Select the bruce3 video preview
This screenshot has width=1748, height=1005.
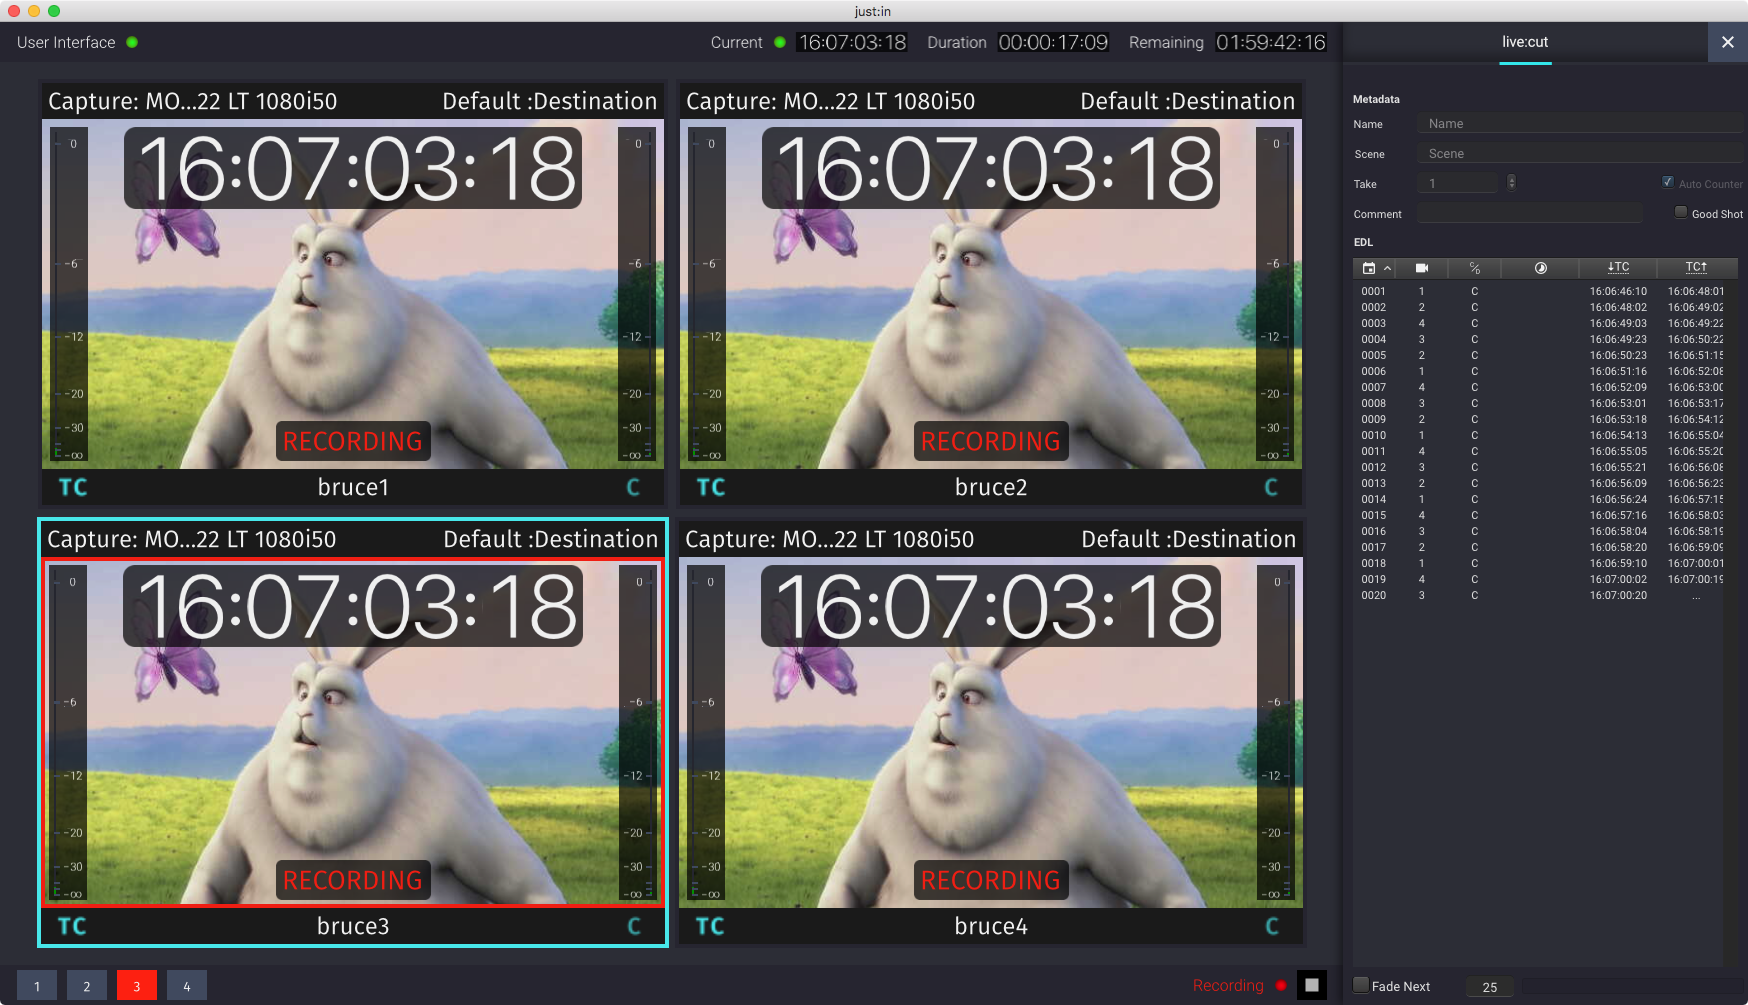[353, 733]
